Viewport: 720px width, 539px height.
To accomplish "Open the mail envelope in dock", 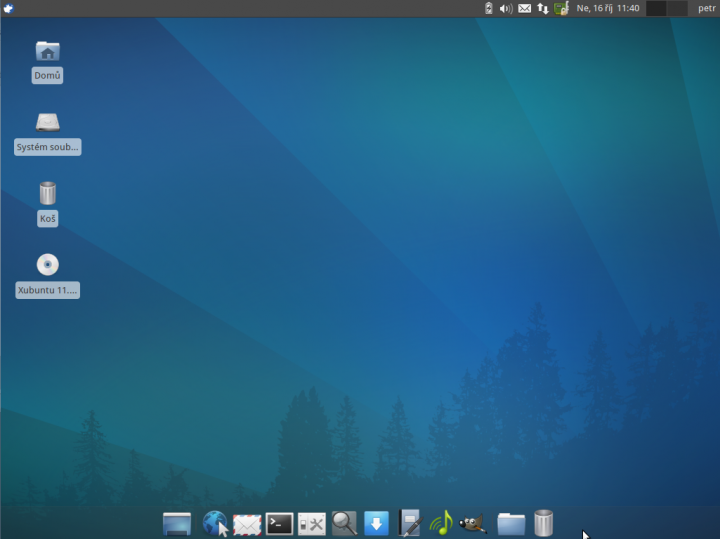I will [x=247, y=524].
